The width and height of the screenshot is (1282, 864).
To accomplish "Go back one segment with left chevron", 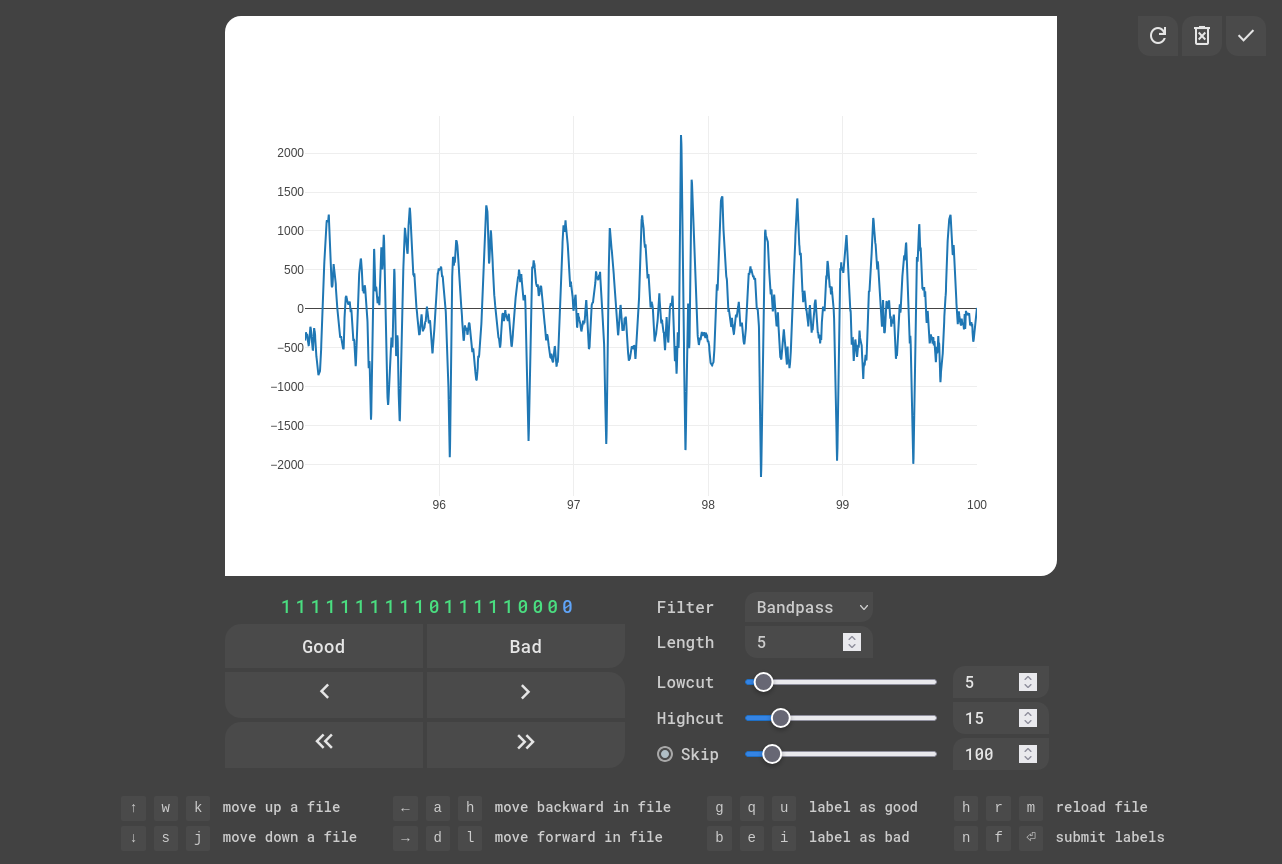I will tap(324, 692).
